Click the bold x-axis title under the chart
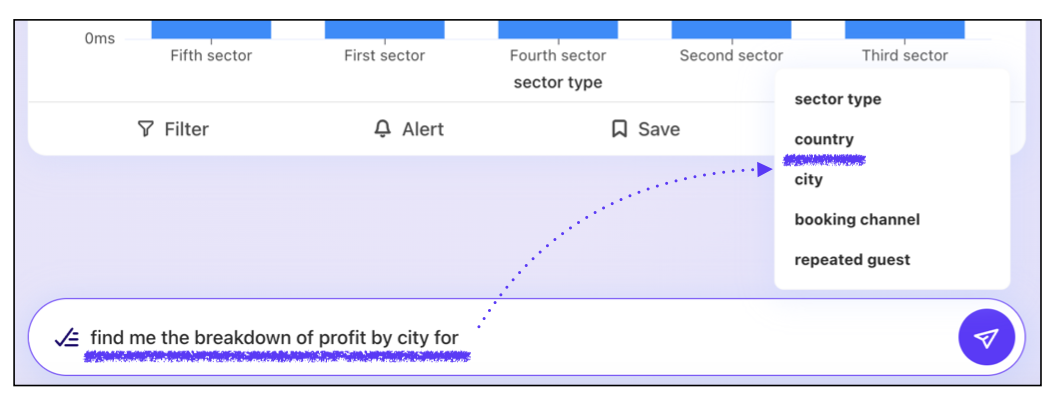 coord(557,82)
